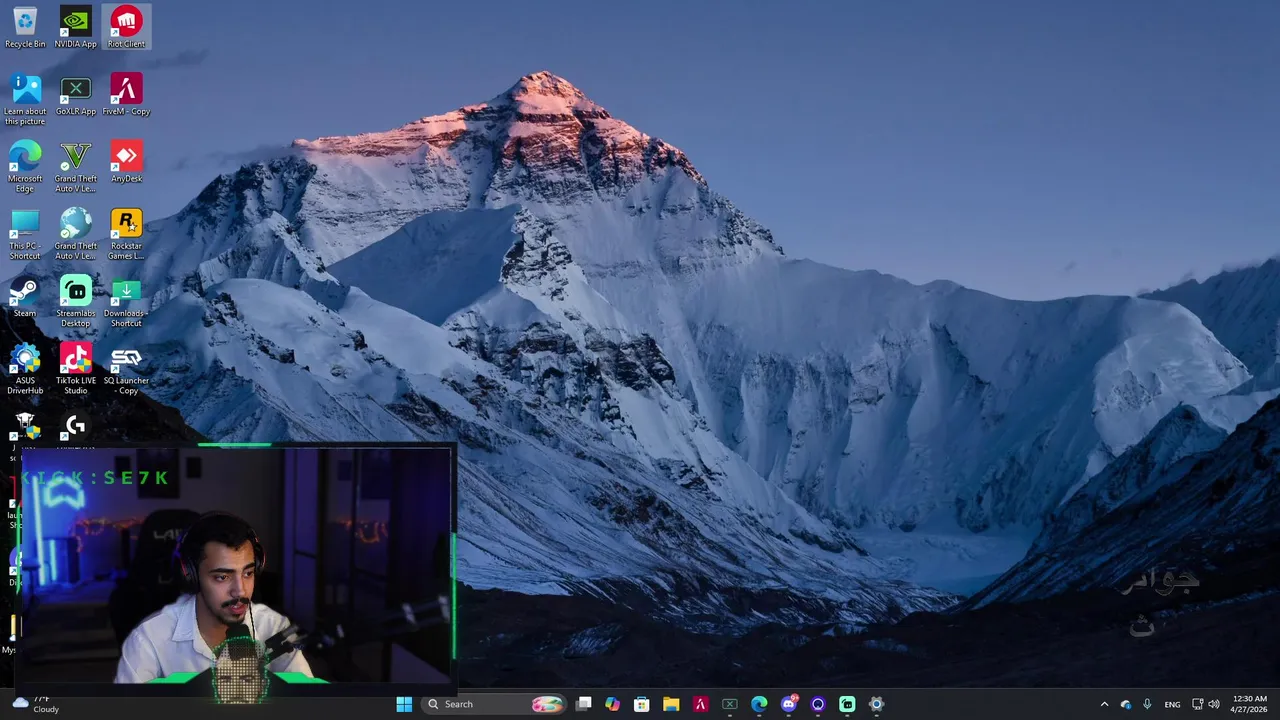Screen dimensions: 1280x720
Task: Click the taskbar Search box
Action: point(494,704)
